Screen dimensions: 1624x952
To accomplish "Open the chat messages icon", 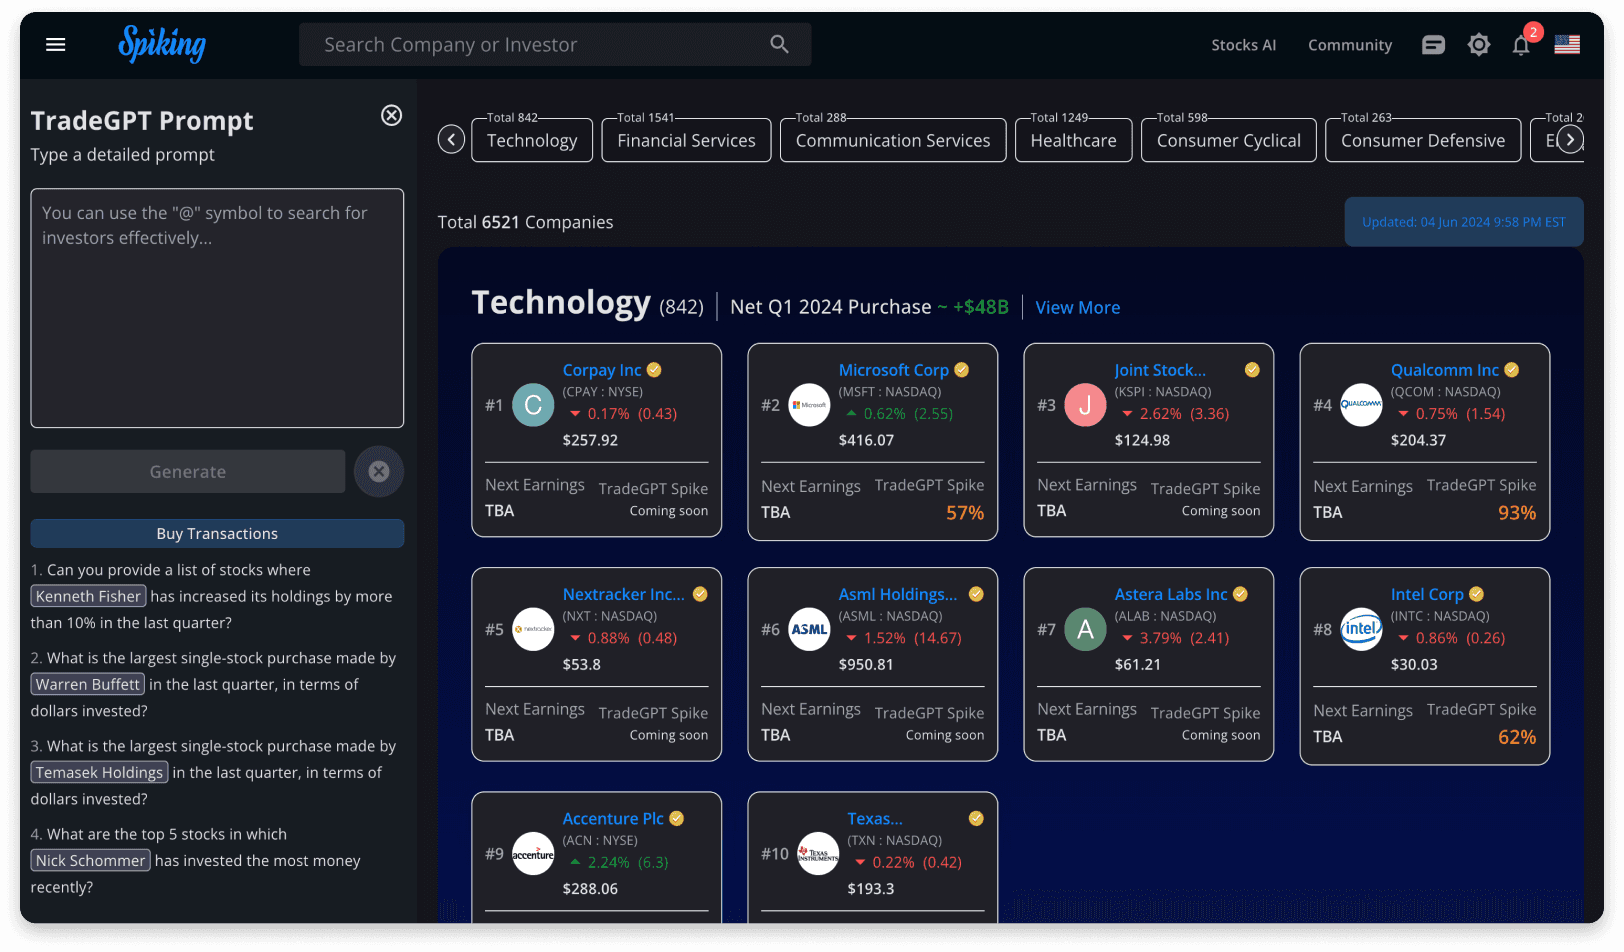I will [1433, 45].
